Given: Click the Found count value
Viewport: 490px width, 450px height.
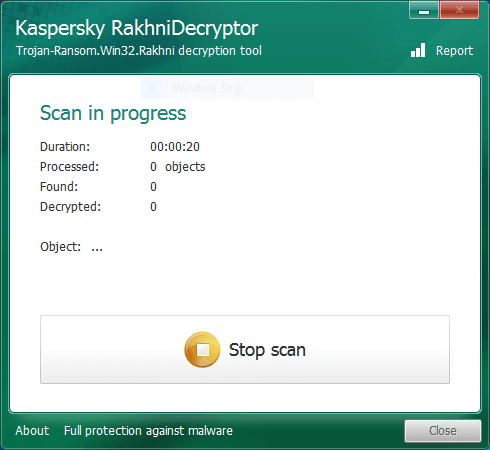Looking at the screenshot, I should (x=153, y=187).
